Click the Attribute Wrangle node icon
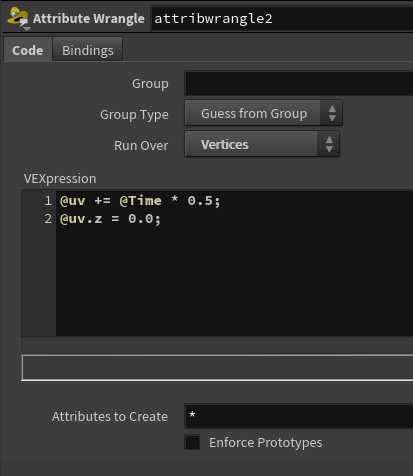 click(18, 16)
